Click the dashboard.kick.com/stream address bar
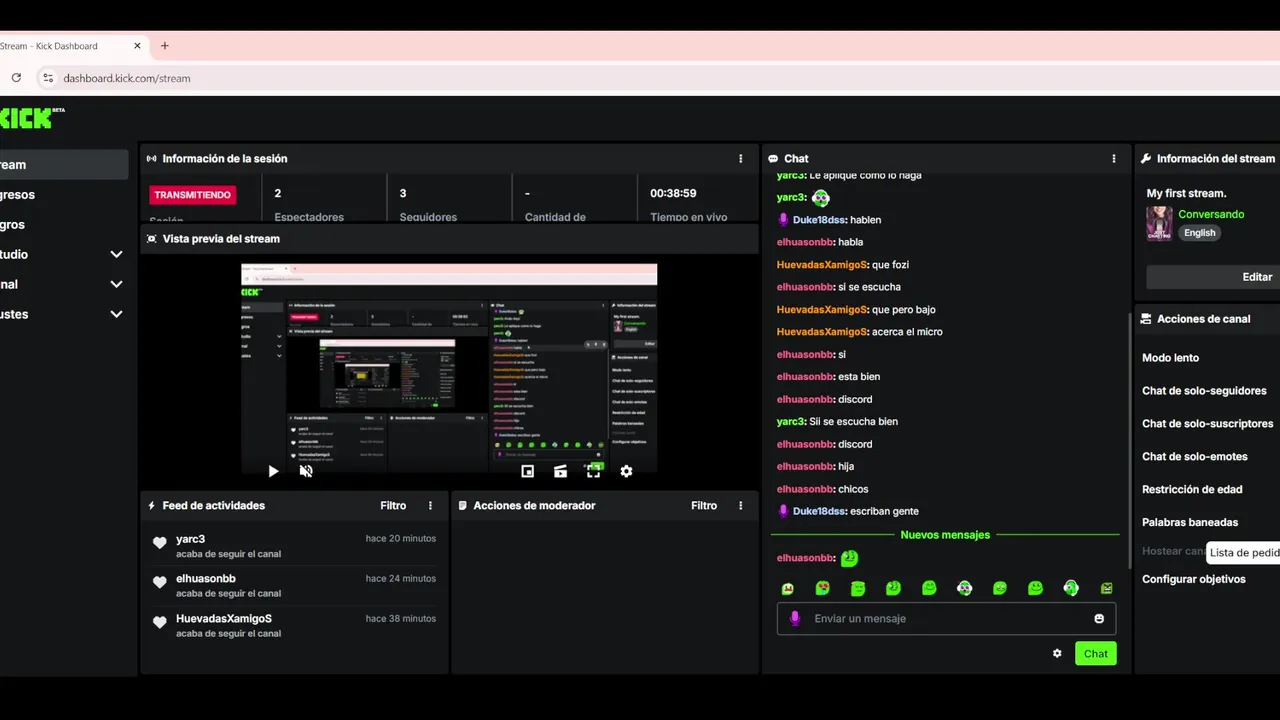The height and width of the screenshot is (720, 1280). pos(126,78)
